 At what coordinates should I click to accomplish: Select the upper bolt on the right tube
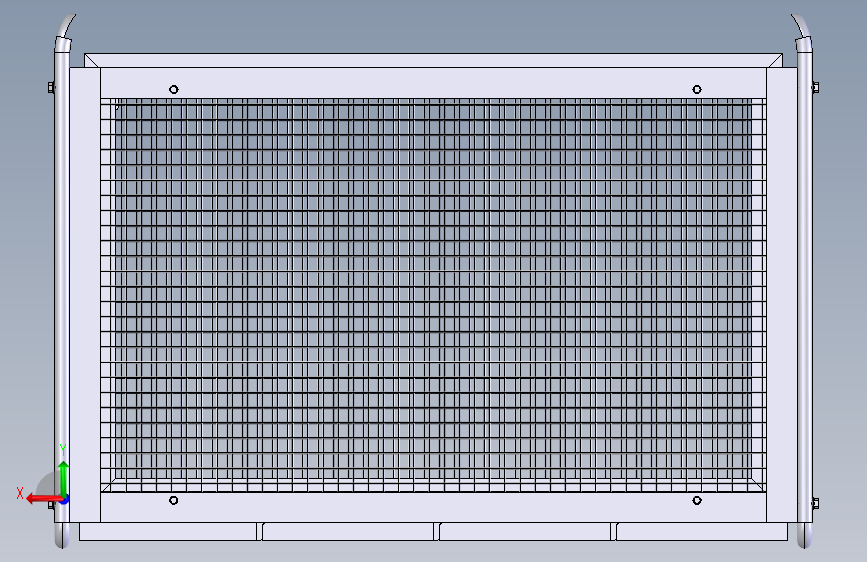coord(815,87)
